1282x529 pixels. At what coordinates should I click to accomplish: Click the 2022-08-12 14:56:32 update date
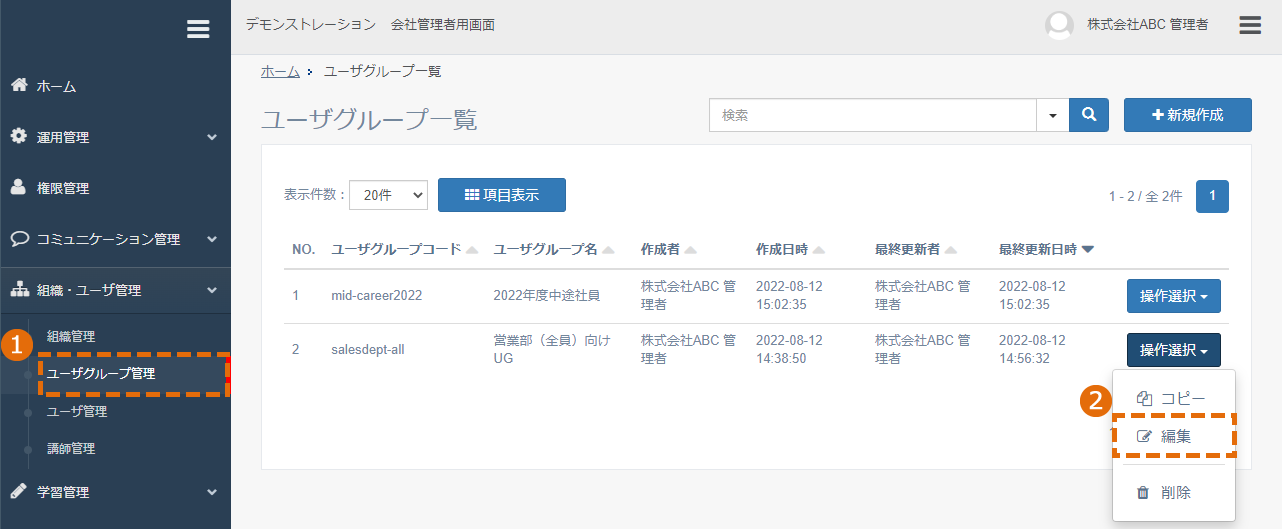(x=1032, y=349)
